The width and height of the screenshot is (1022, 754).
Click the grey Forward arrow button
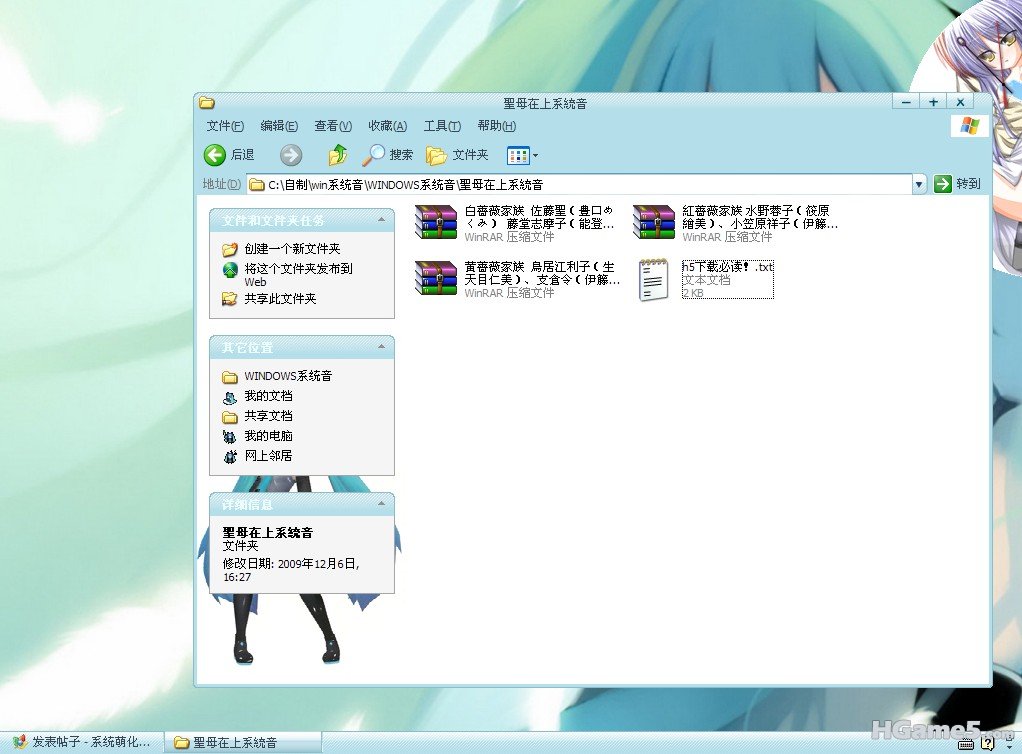coord(291,155)
